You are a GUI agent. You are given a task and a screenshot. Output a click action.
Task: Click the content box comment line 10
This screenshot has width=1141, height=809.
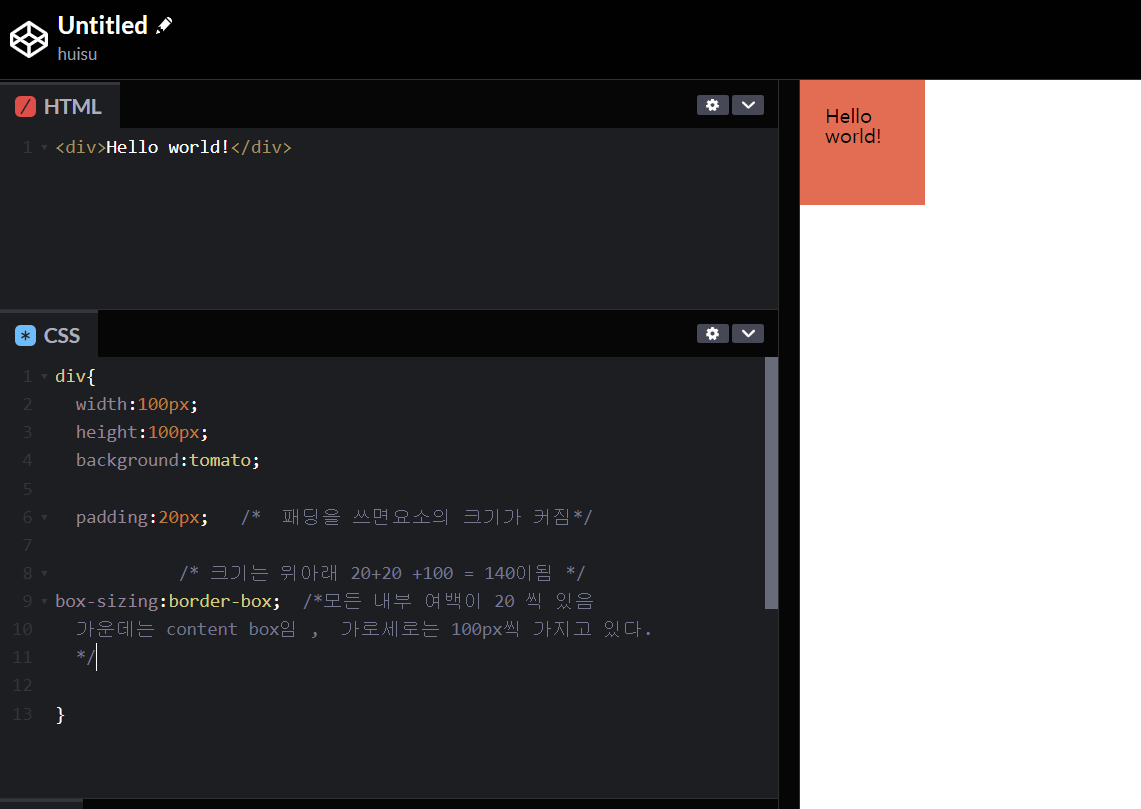tap(364, 629)
